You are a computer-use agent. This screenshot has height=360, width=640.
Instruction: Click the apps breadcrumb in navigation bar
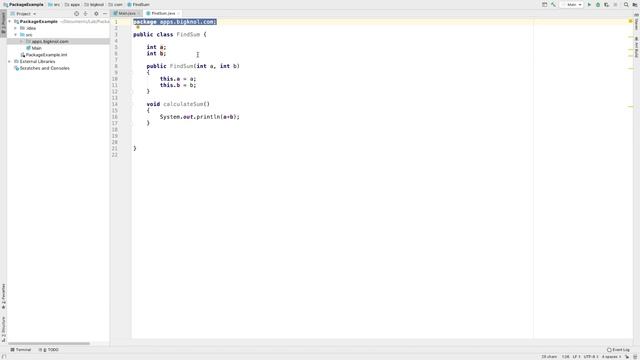tap(72, 4)
